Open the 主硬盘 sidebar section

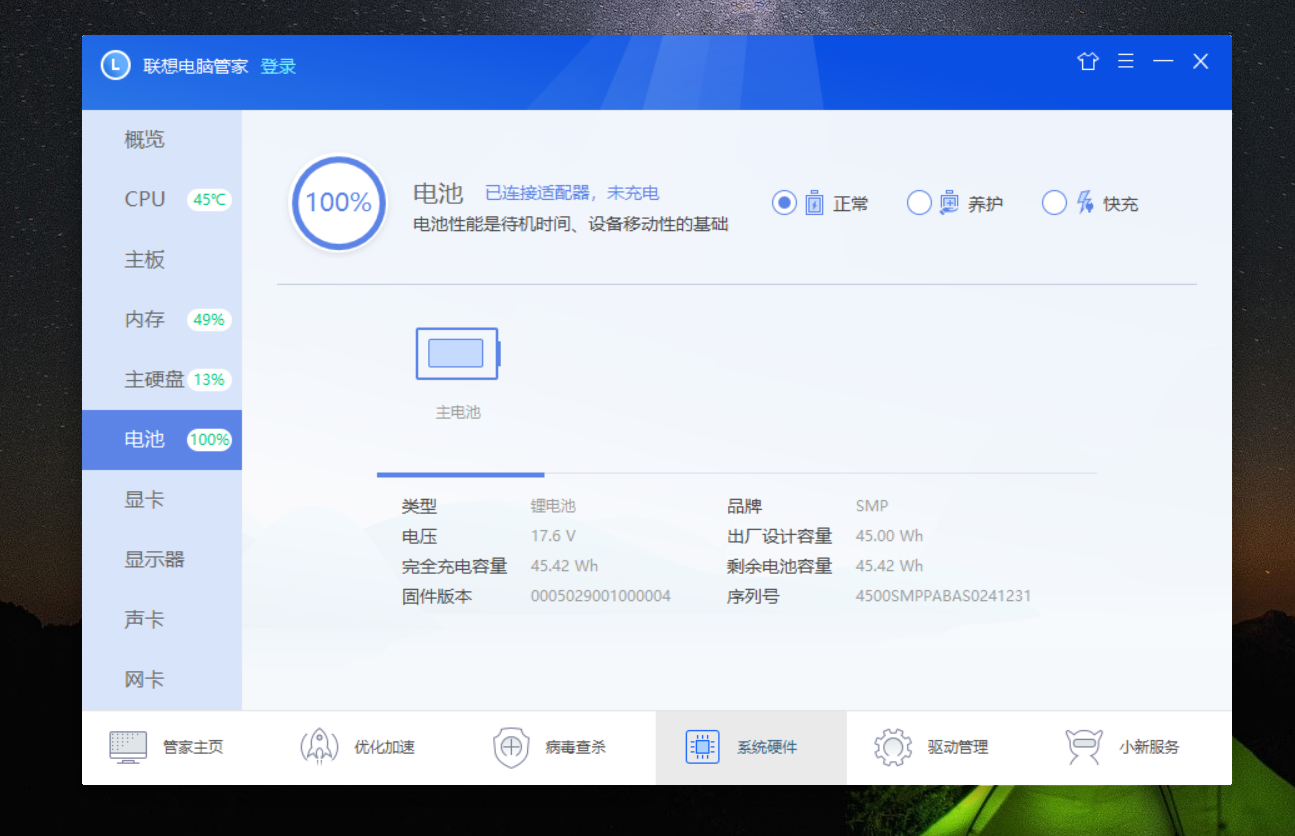(x=154, y=379)
